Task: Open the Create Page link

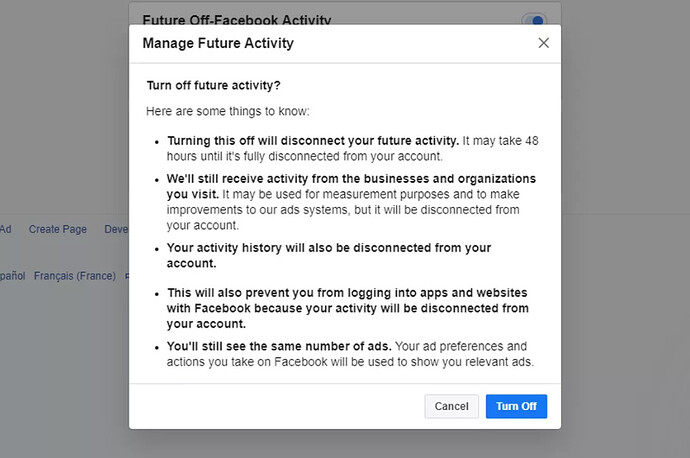Action: (x=58, y=229)
